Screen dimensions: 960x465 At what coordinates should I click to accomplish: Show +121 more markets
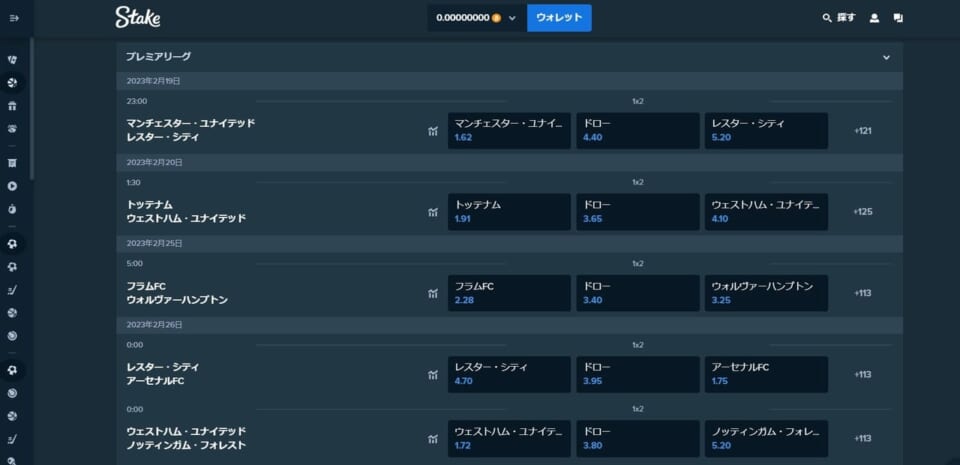[863, 131]
